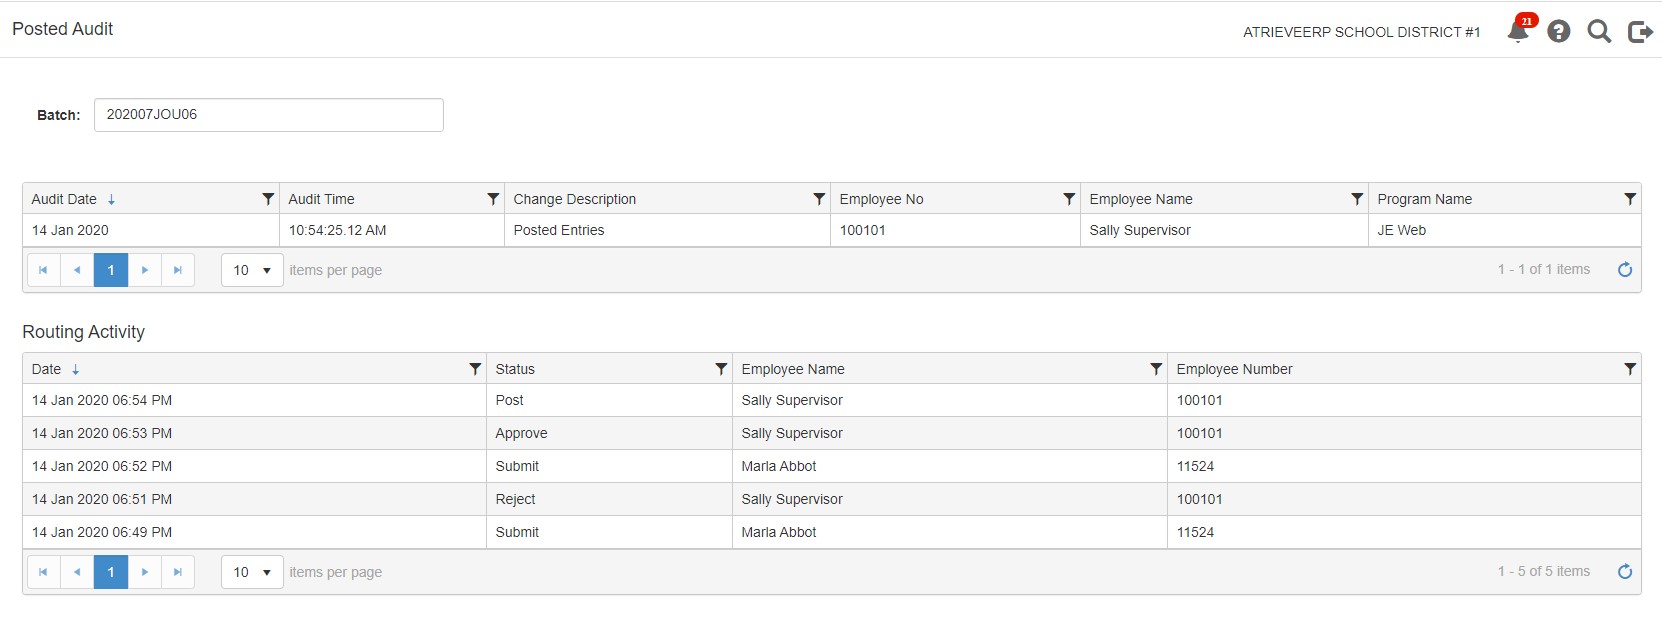Open the notifications bell icon
The height and width of the screenshot is (631, 1662).
pos(1518,31)
